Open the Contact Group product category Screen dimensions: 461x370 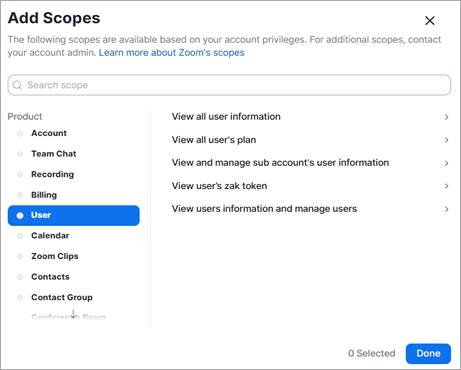coord(62,297)
